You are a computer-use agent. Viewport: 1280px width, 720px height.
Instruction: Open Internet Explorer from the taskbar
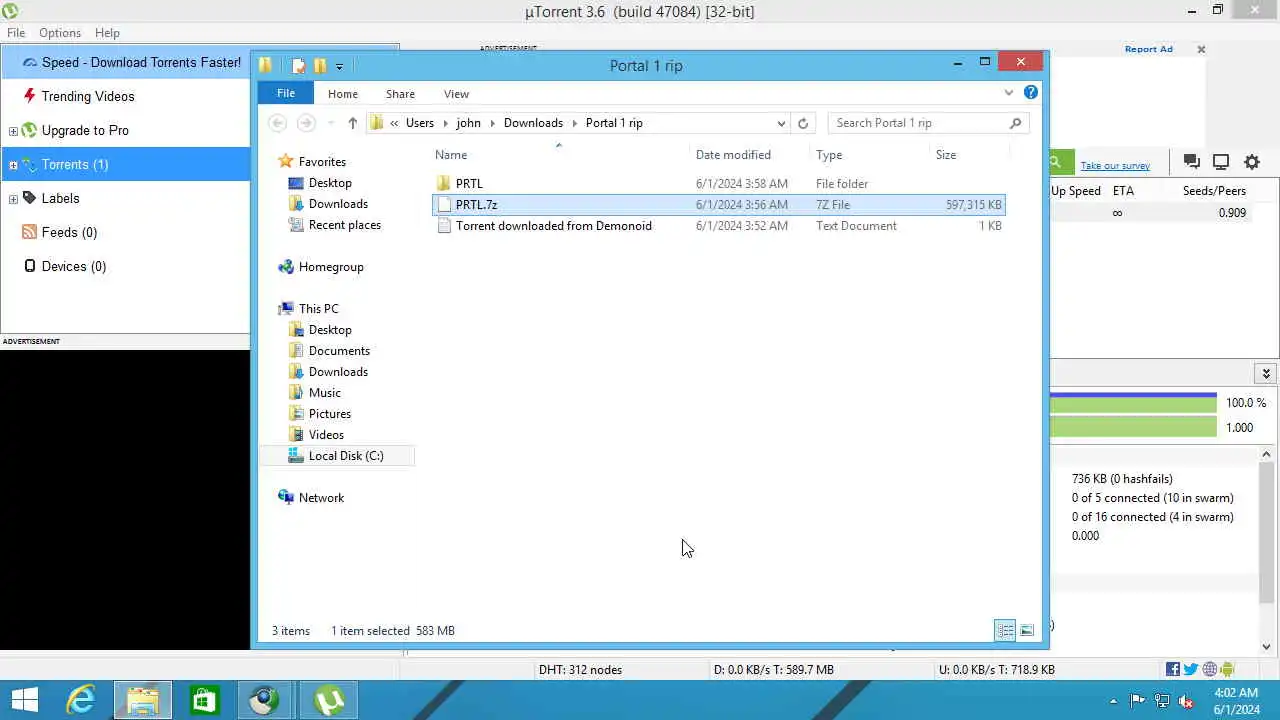coord(80,700)
